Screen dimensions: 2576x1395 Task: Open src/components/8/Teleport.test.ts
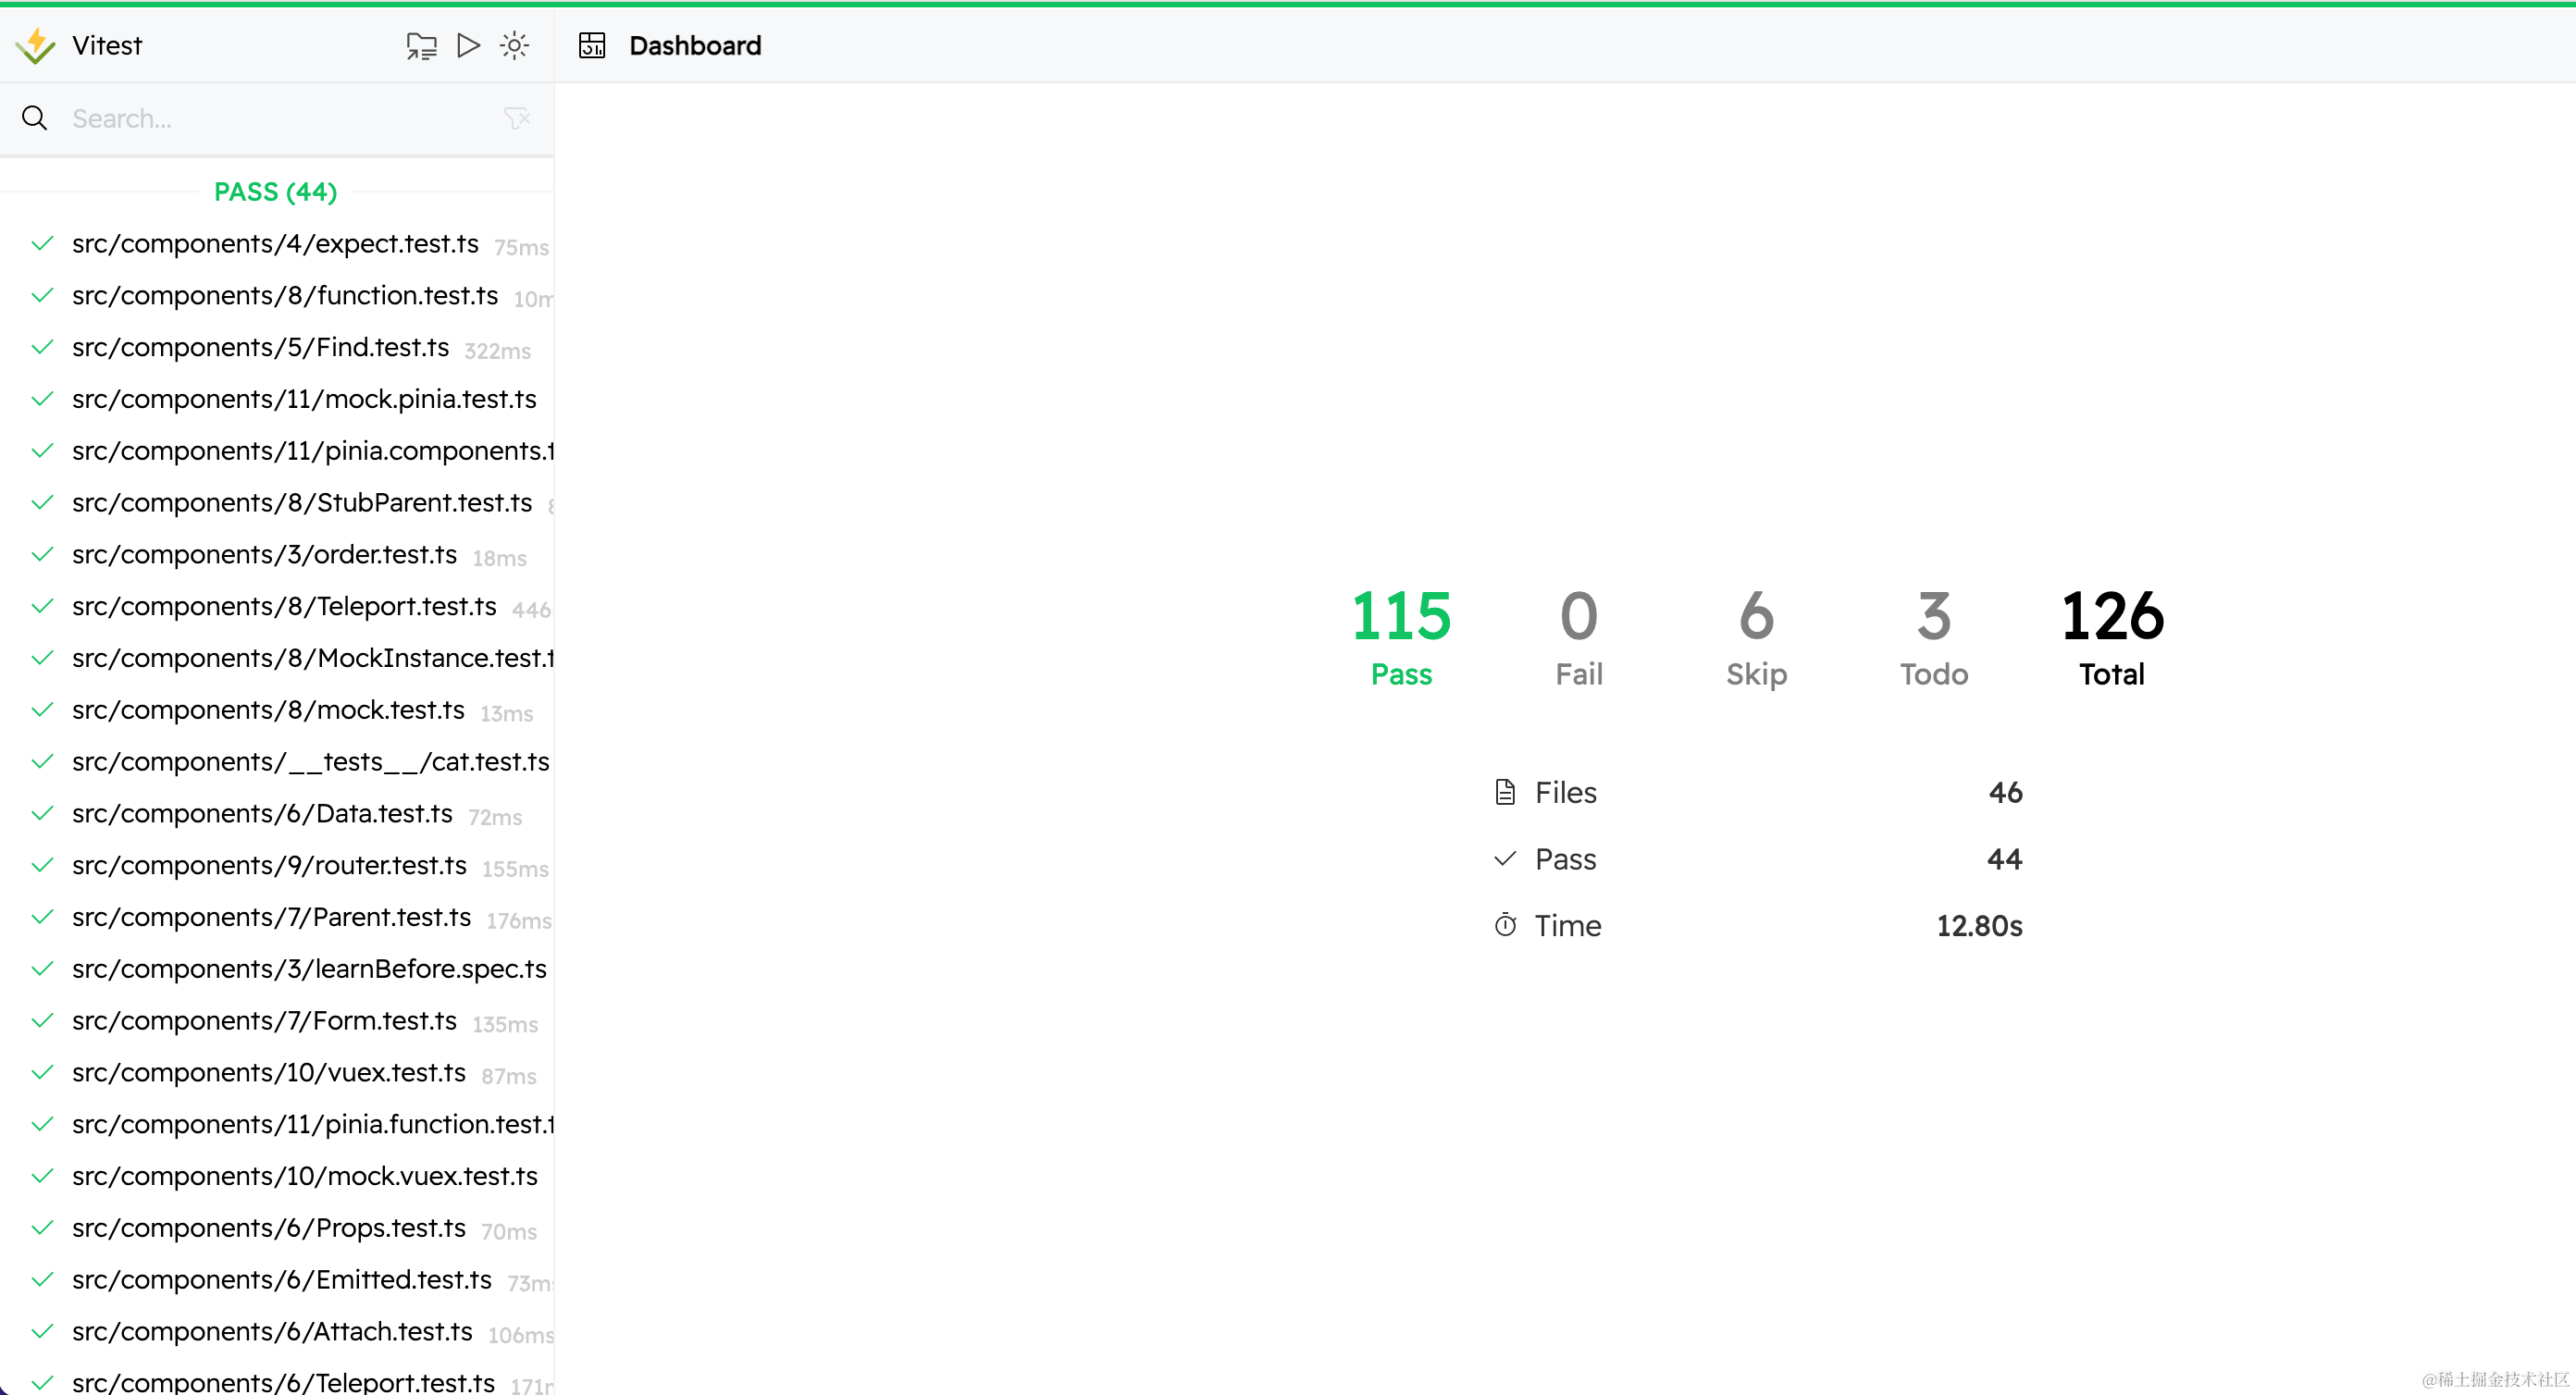point(284,607)
